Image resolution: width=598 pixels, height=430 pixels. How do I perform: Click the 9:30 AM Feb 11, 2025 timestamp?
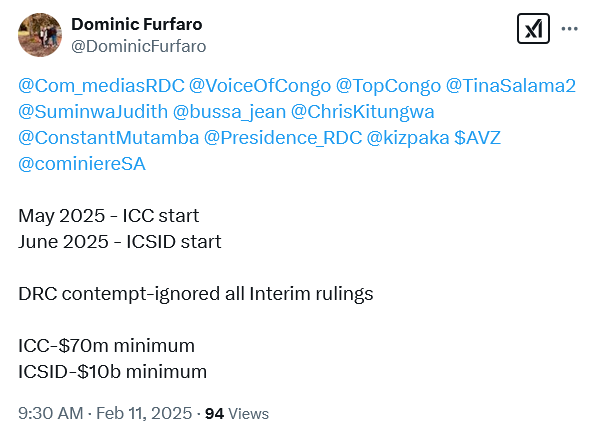click(x=105, y=413)
